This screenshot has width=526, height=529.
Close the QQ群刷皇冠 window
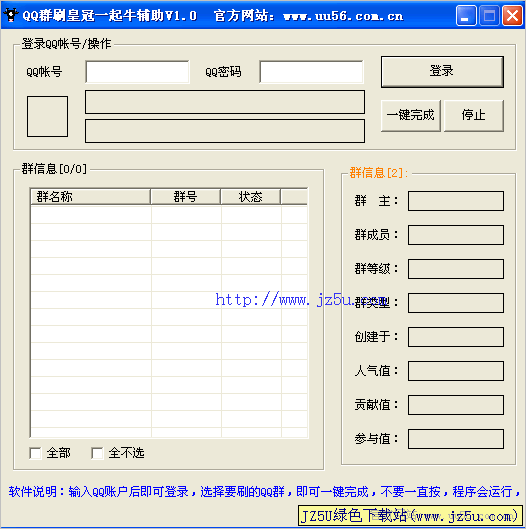(x=512, y=15)
